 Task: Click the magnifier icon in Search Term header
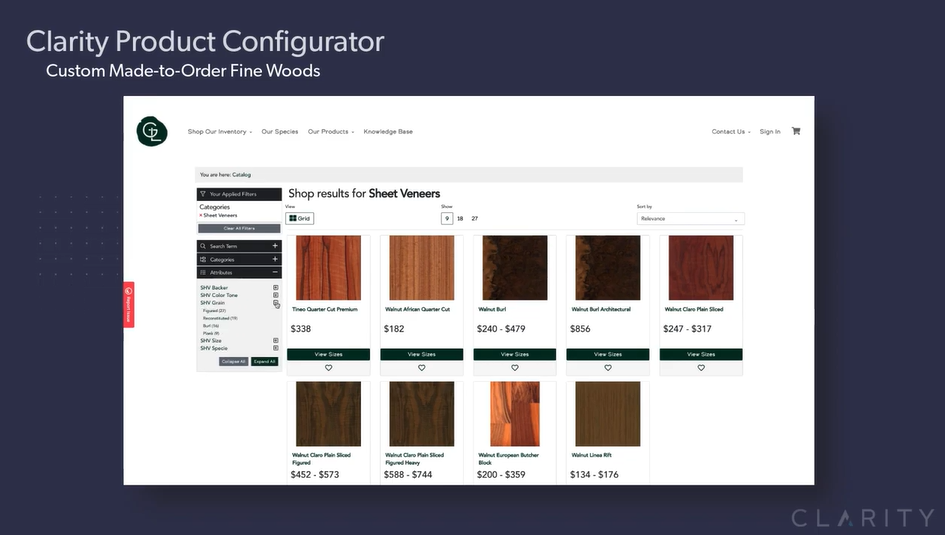coord(203,246)
